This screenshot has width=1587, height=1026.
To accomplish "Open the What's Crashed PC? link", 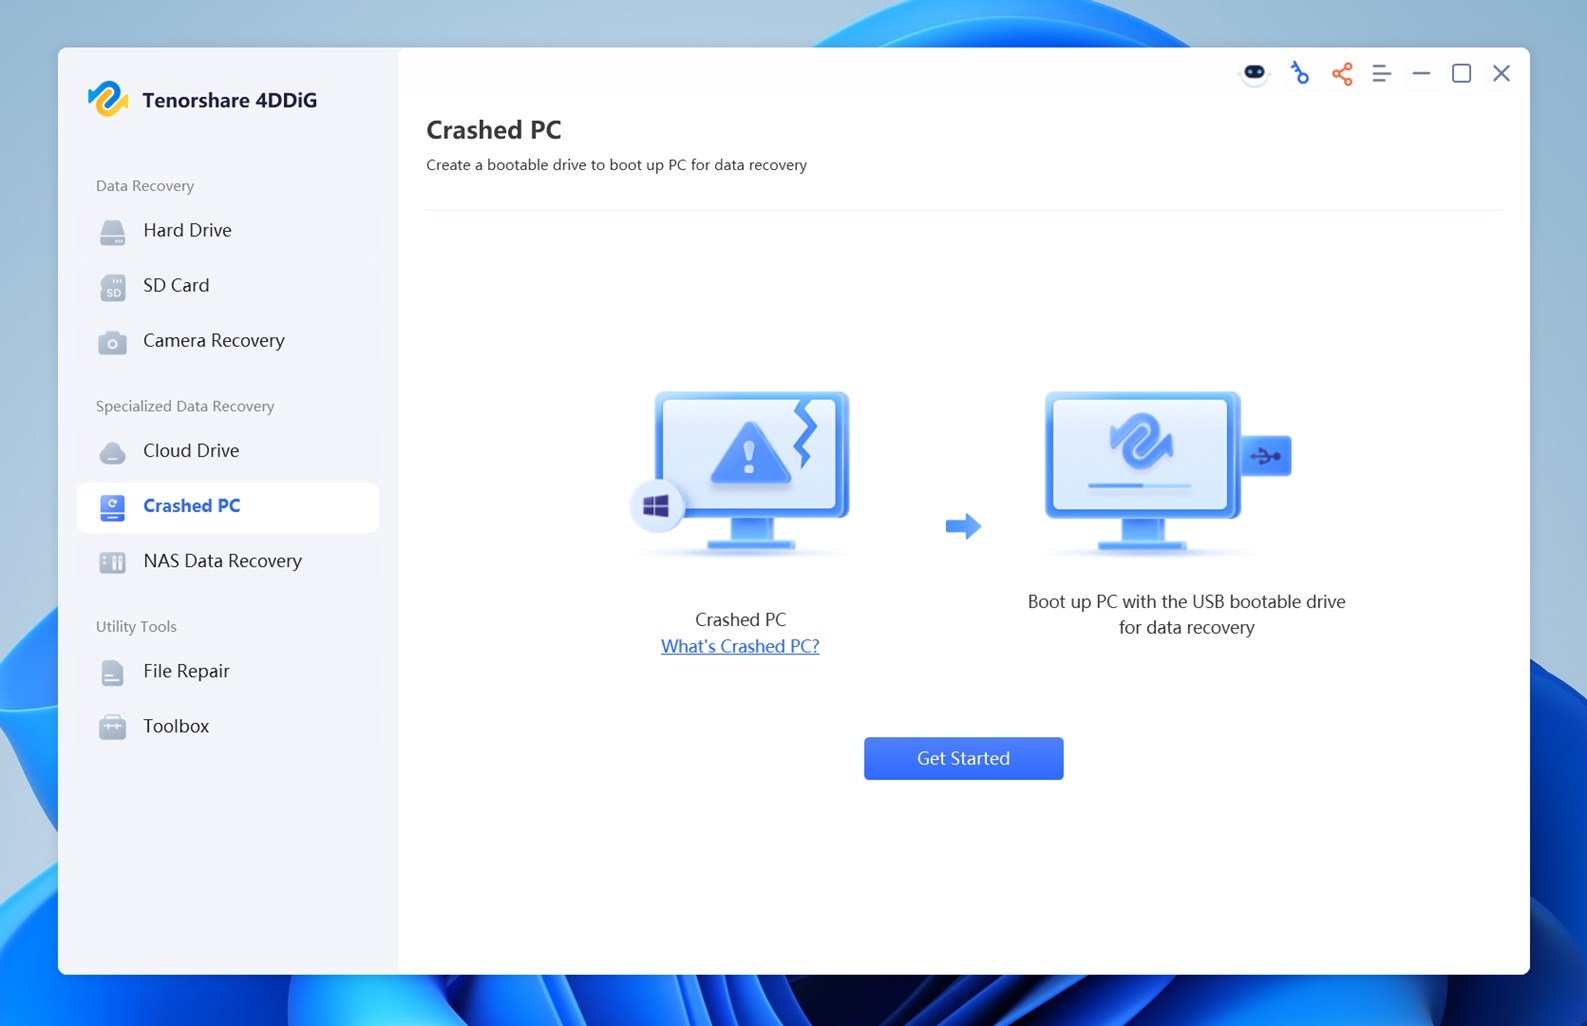I will (x=740, y=646).
